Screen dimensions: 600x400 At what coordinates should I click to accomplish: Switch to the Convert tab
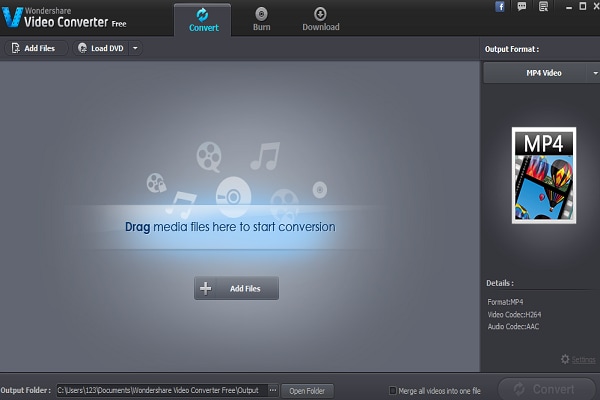[x=203, y=20]
